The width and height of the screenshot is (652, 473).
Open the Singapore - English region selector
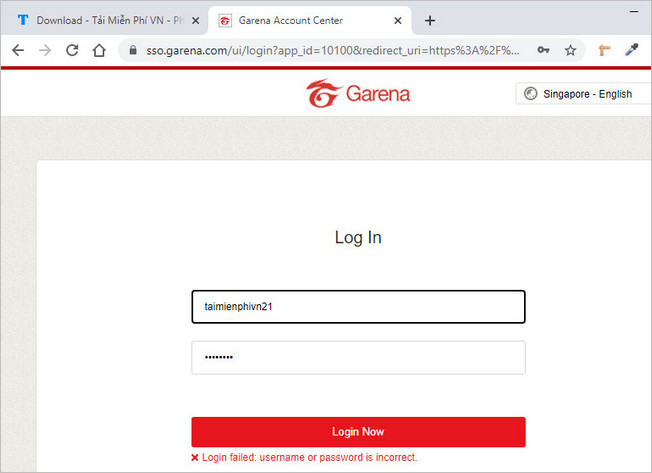tap(579, 94)
